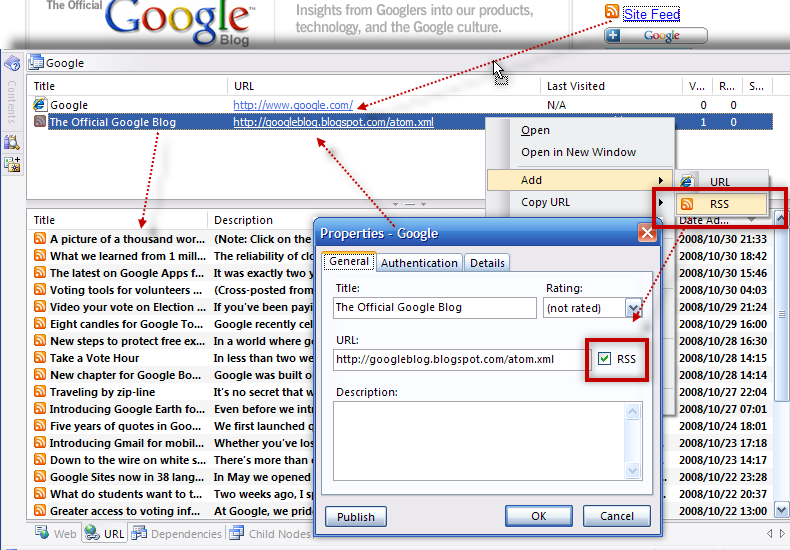
Task: Choose Open in New Window menu item
Action: tap(578, 152)
